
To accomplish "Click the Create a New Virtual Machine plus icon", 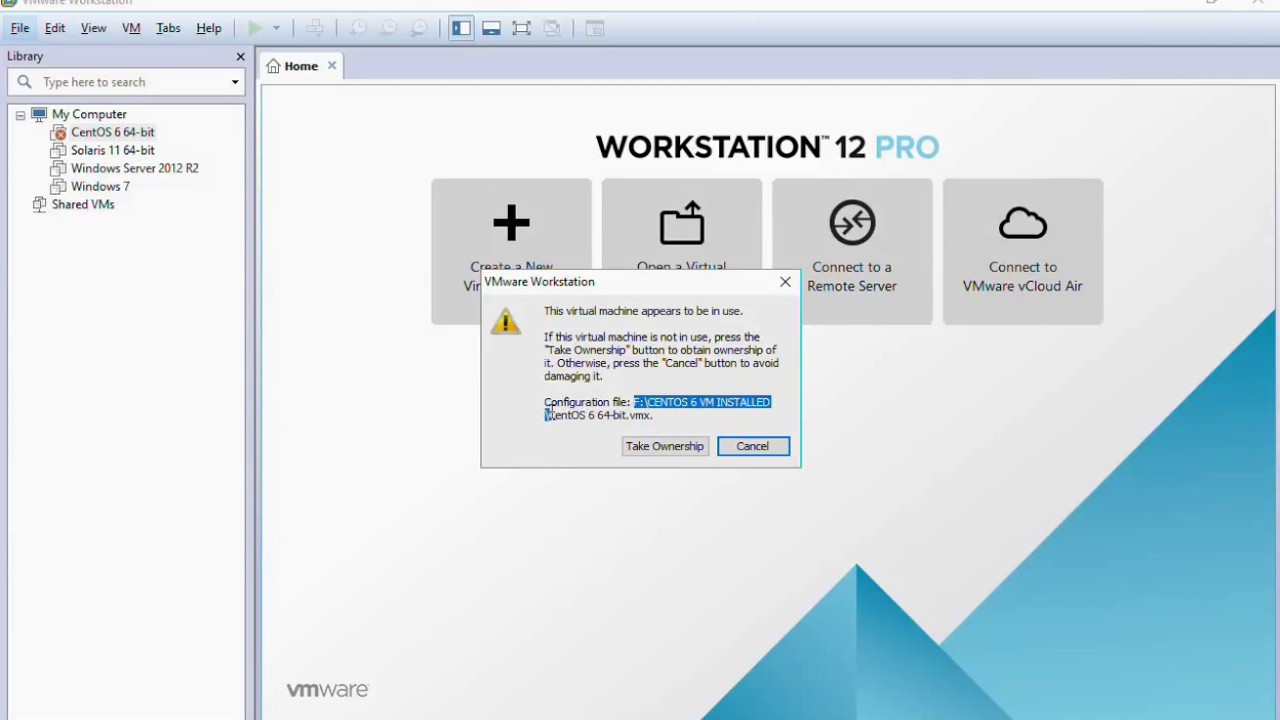I will 511,223.
